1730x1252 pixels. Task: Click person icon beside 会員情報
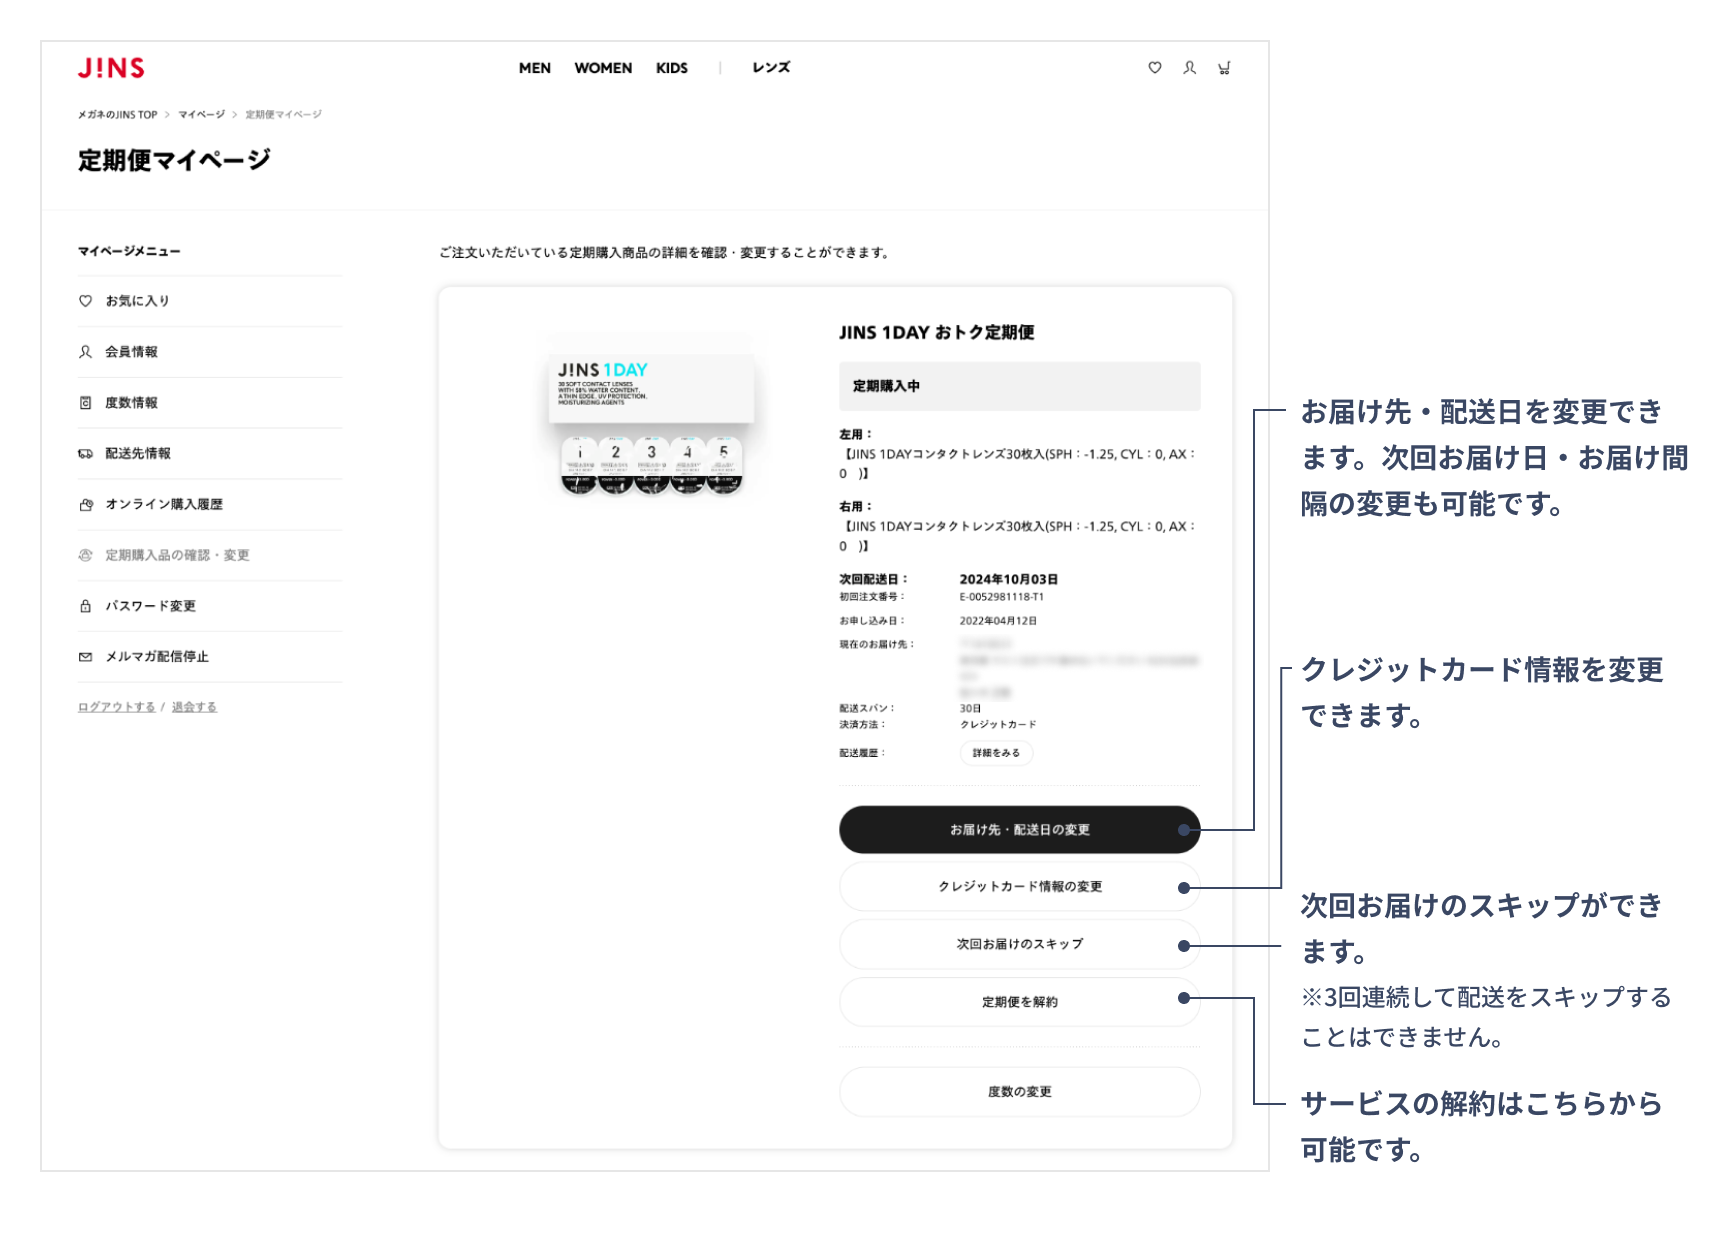tap(85, 352)
